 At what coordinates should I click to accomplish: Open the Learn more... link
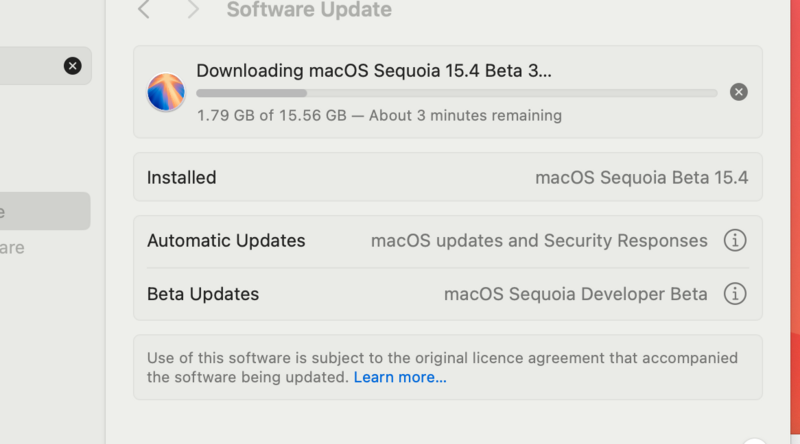(400, 377)
